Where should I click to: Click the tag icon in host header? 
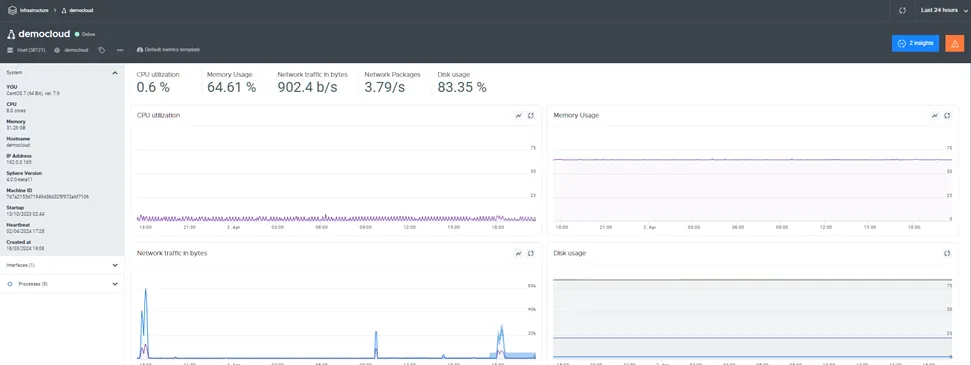(102, 50)
